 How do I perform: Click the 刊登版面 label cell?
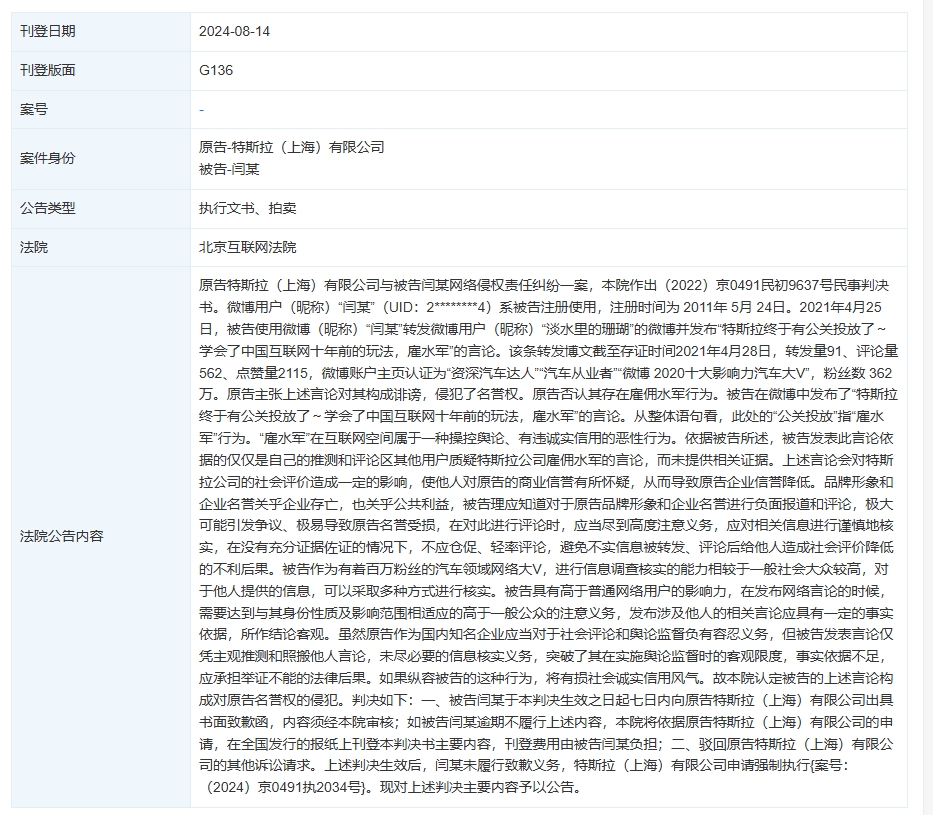click(101, 70)
